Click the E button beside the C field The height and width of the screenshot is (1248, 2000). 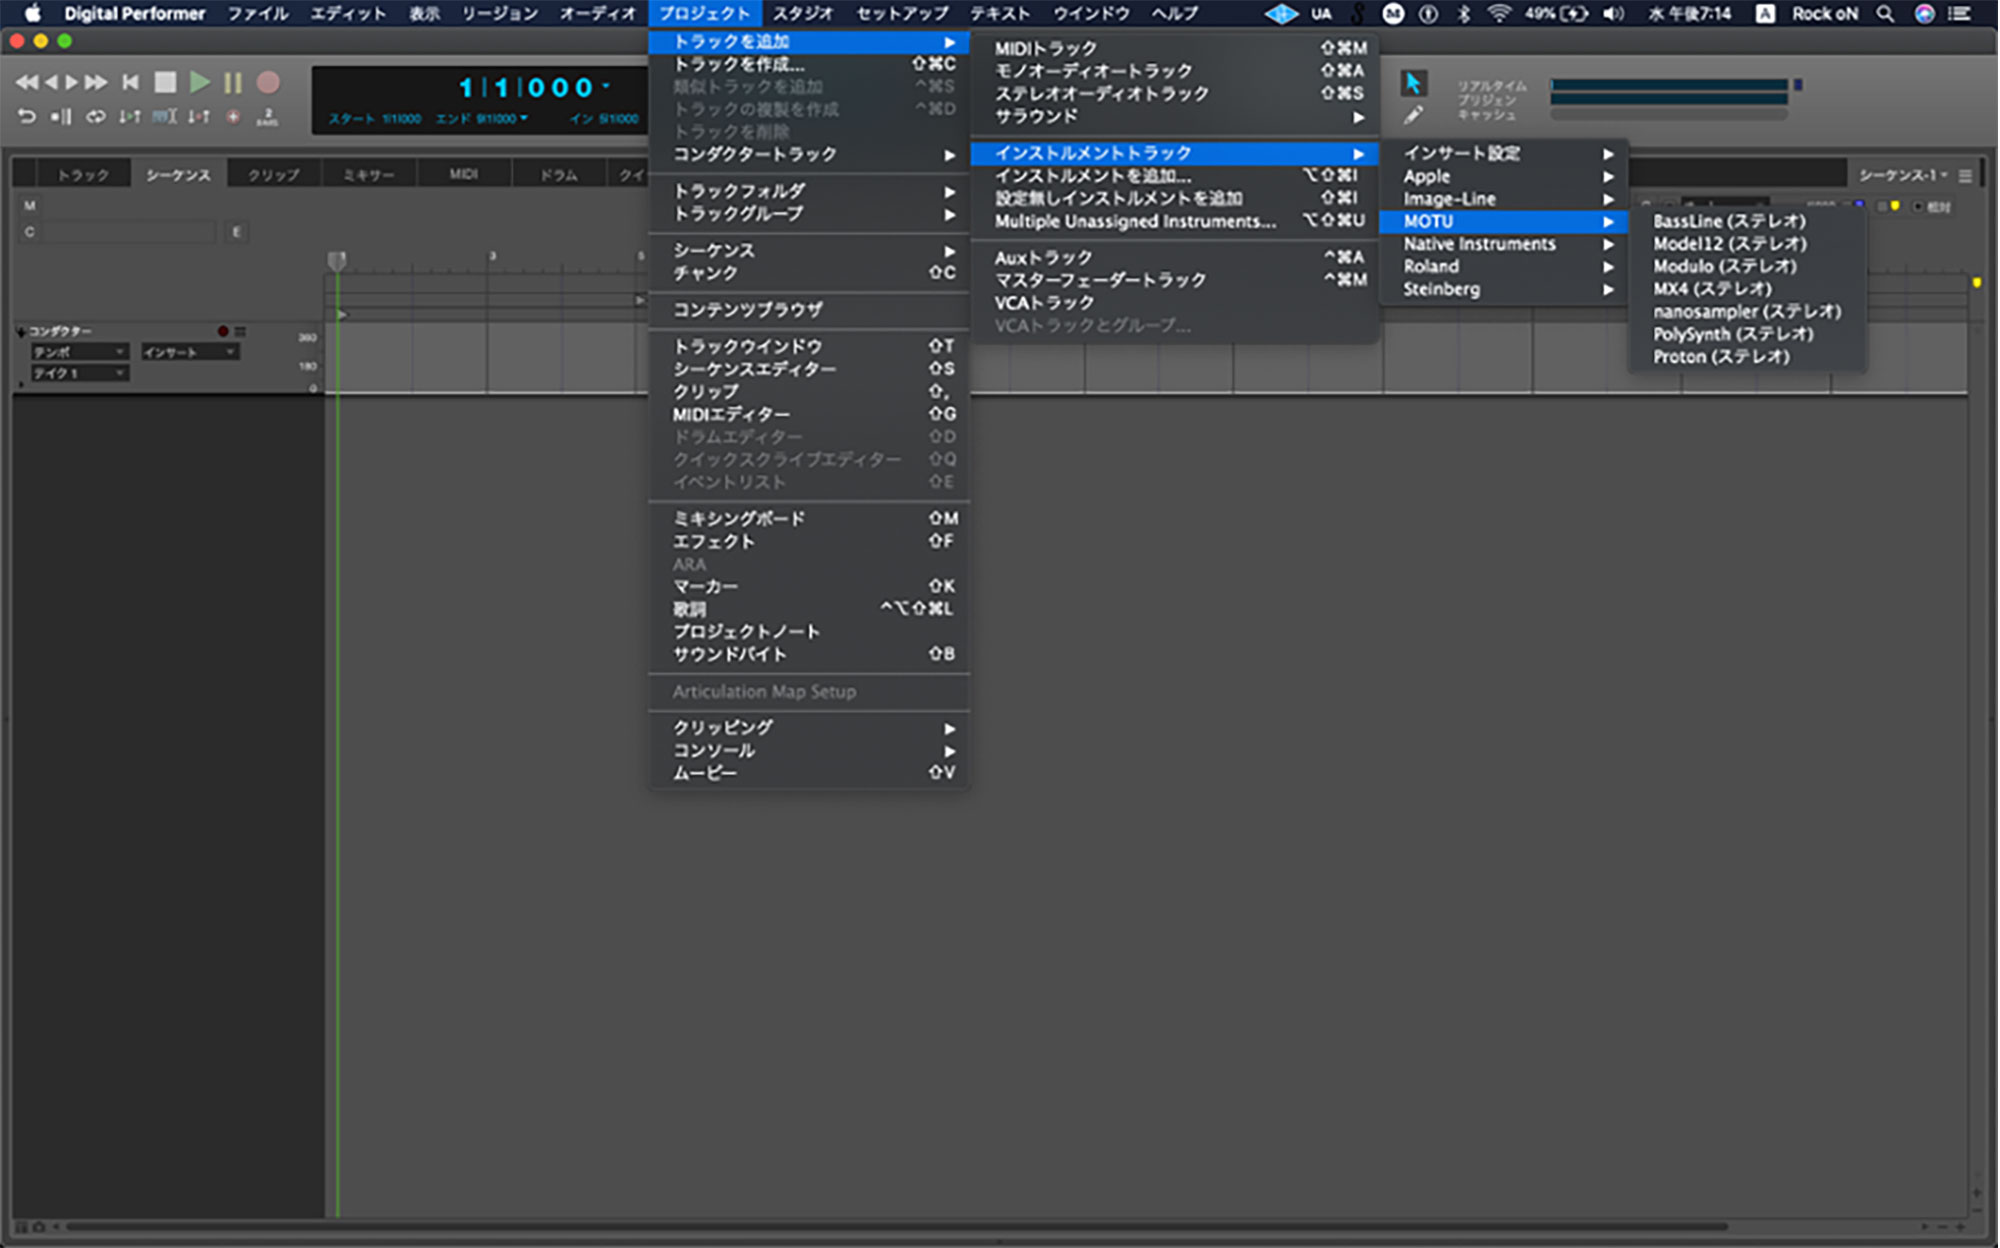pyautogui.click(x=236, y=231)
